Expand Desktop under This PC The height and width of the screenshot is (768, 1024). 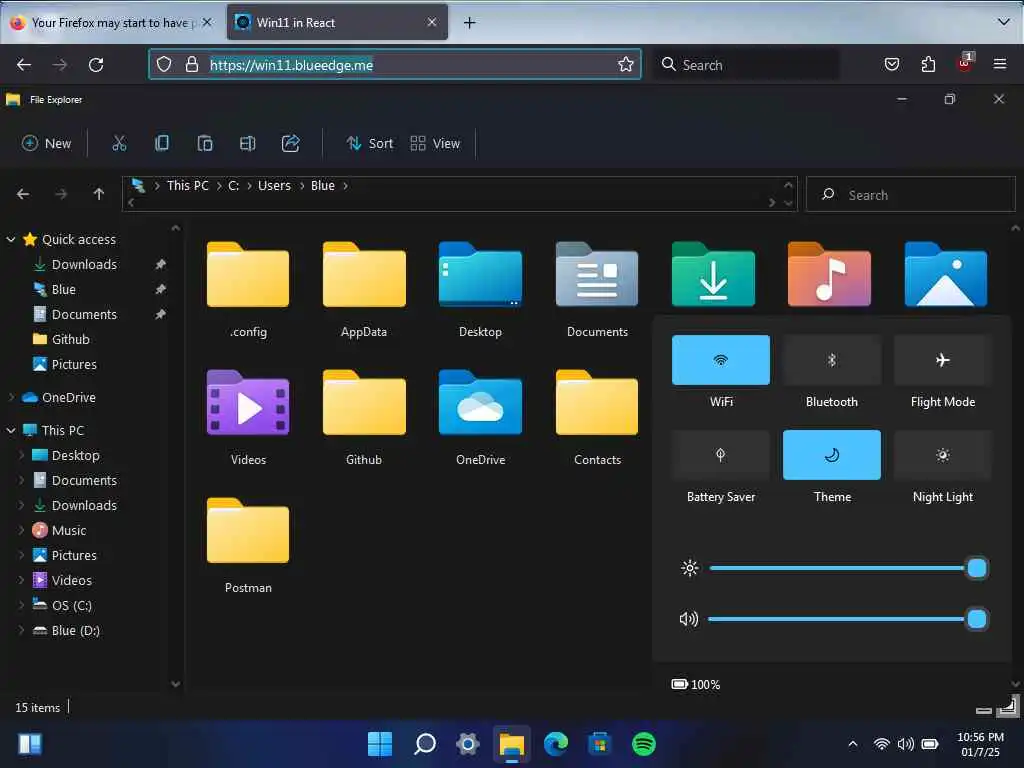(22, 455)
